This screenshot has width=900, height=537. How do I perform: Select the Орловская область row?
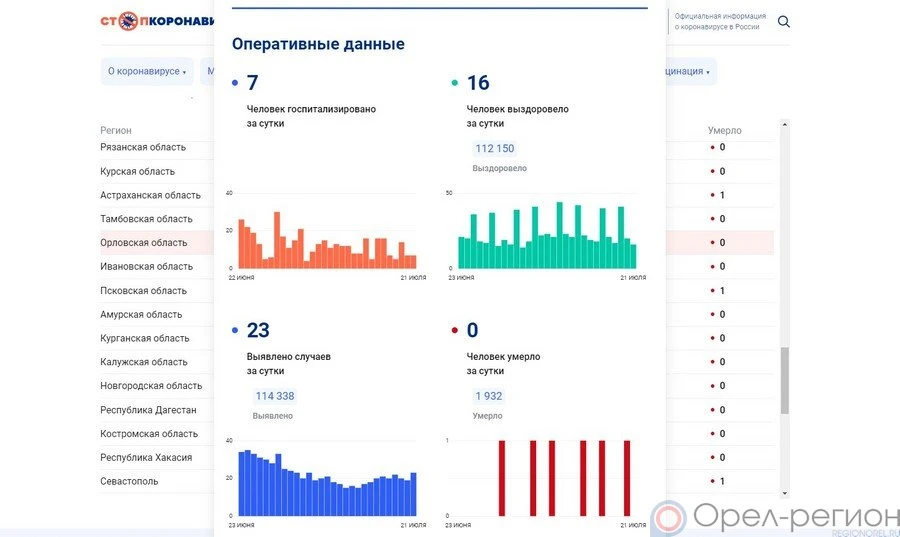click(x=144, y=243)
